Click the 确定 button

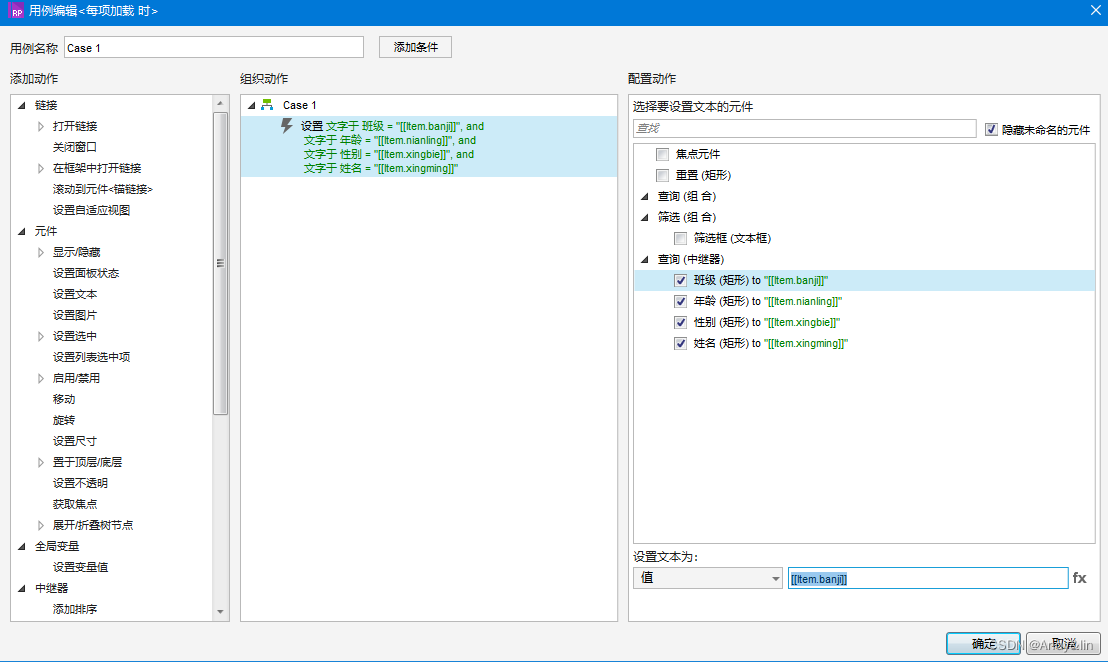click(x=983, y=643)
